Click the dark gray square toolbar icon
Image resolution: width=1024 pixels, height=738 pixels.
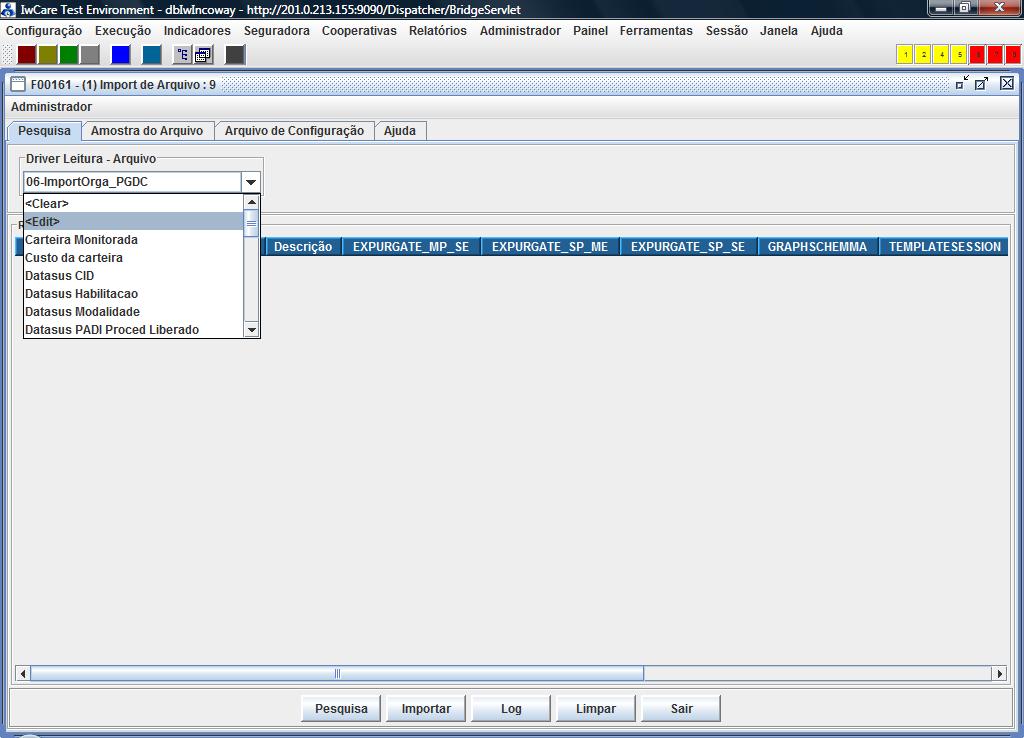pyautogui.click(x=235, y=55)
